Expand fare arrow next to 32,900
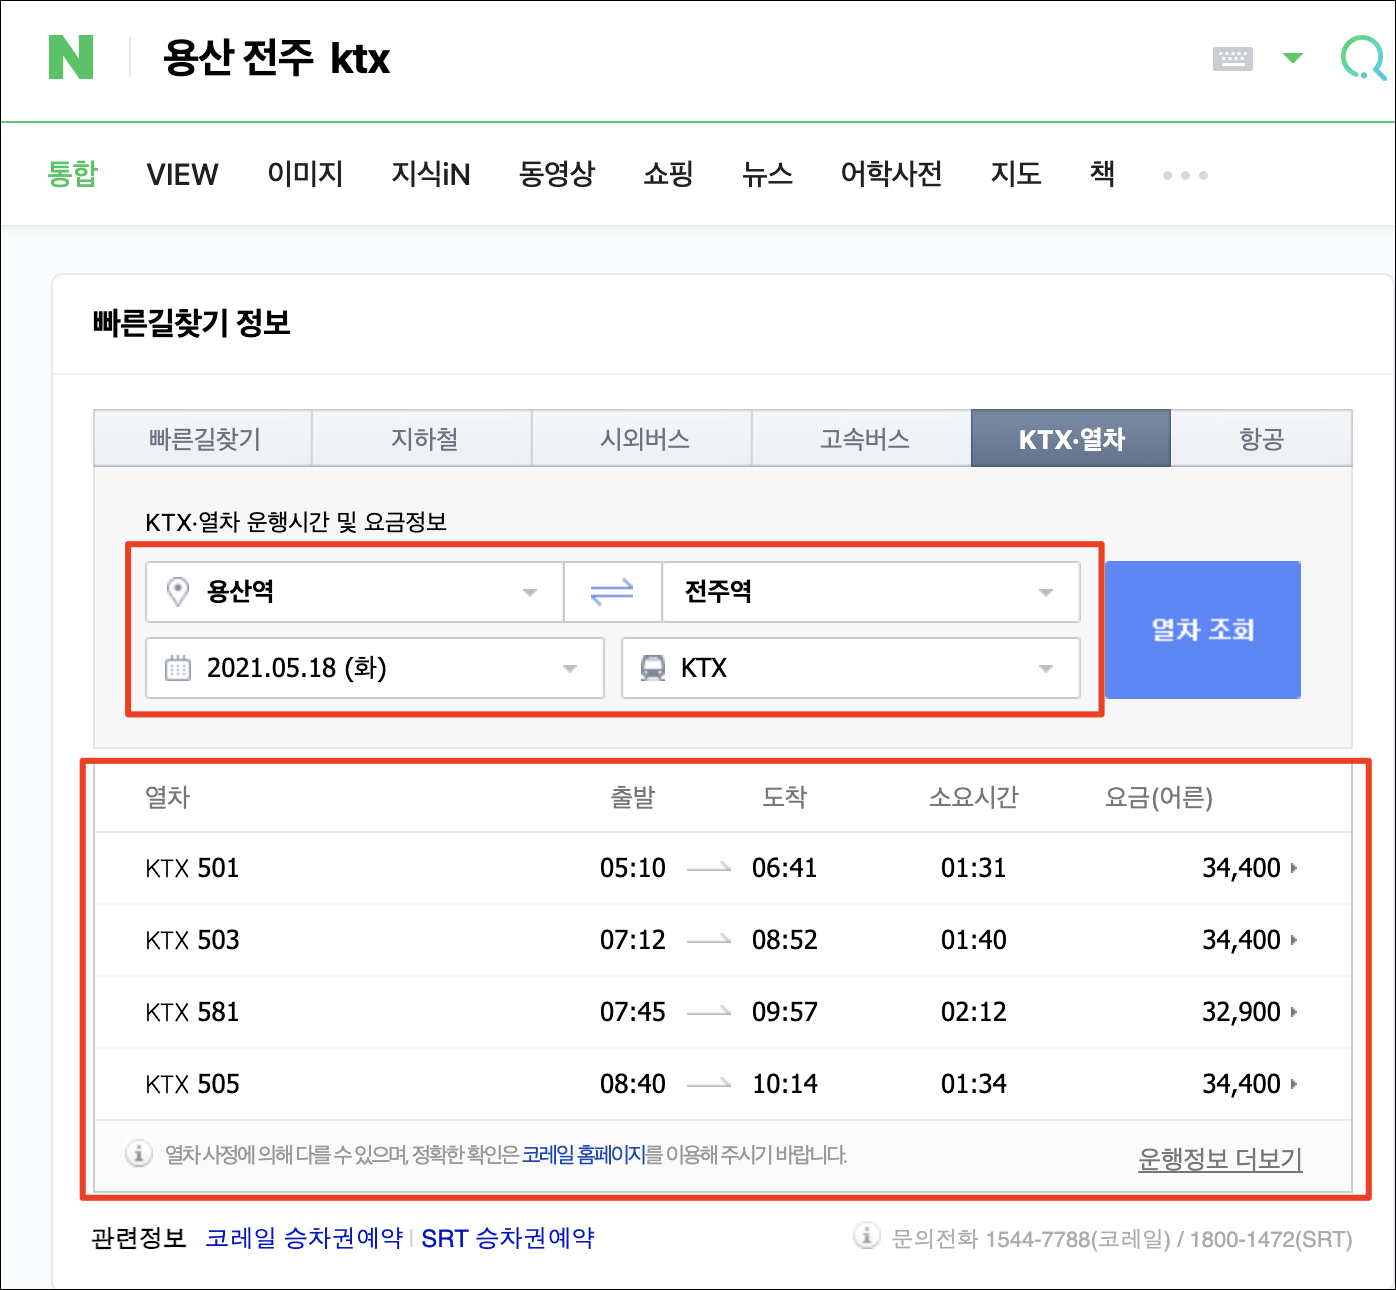The width and height of the screenshot is (1396, 1290). 1294,1012
